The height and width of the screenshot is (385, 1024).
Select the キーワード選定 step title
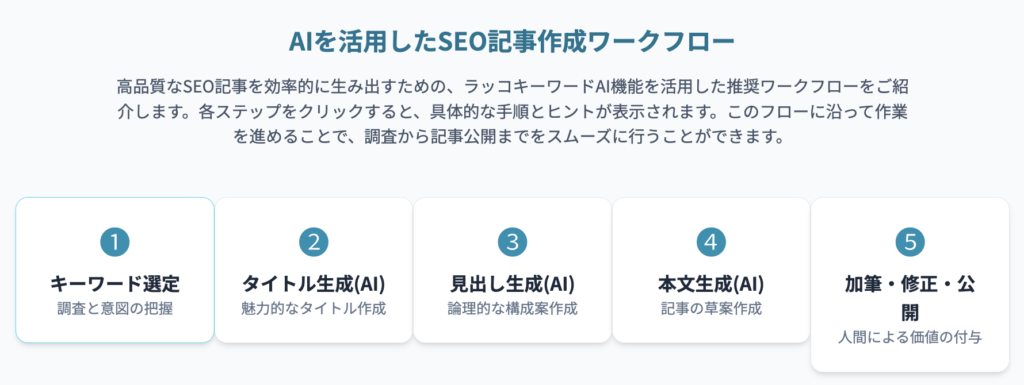click(115, 284)
